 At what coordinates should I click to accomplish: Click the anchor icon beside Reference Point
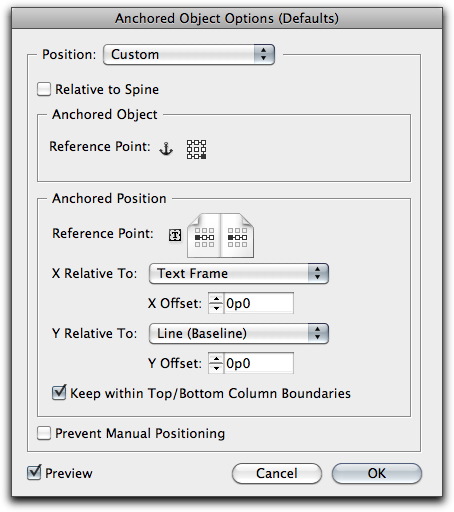pyautogui.click(x=166, y=149)
